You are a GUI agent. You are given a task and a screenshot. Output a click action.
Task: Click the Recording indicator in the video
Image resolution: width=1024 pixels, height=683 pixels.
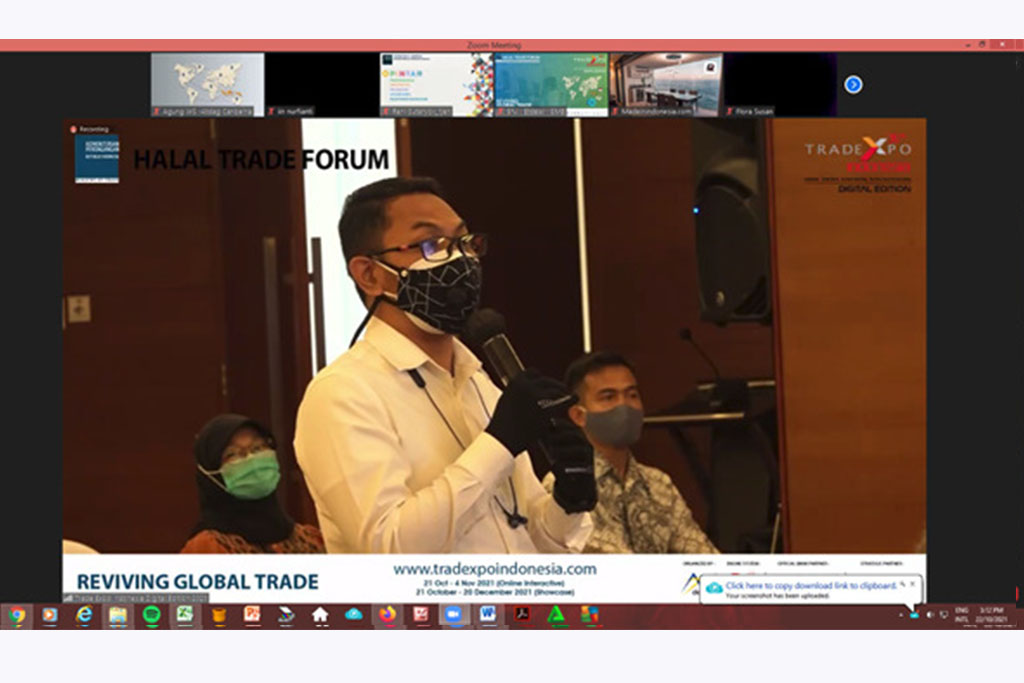[x=89, y=129]
